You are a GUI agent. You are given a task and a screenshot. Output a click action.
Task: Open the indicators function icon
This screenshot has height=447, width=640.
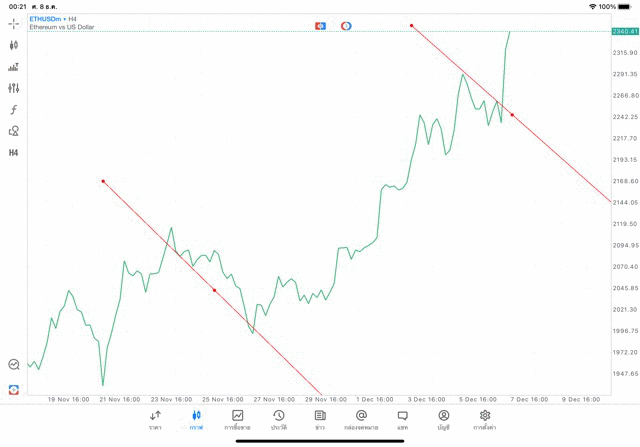click(14, 109)
